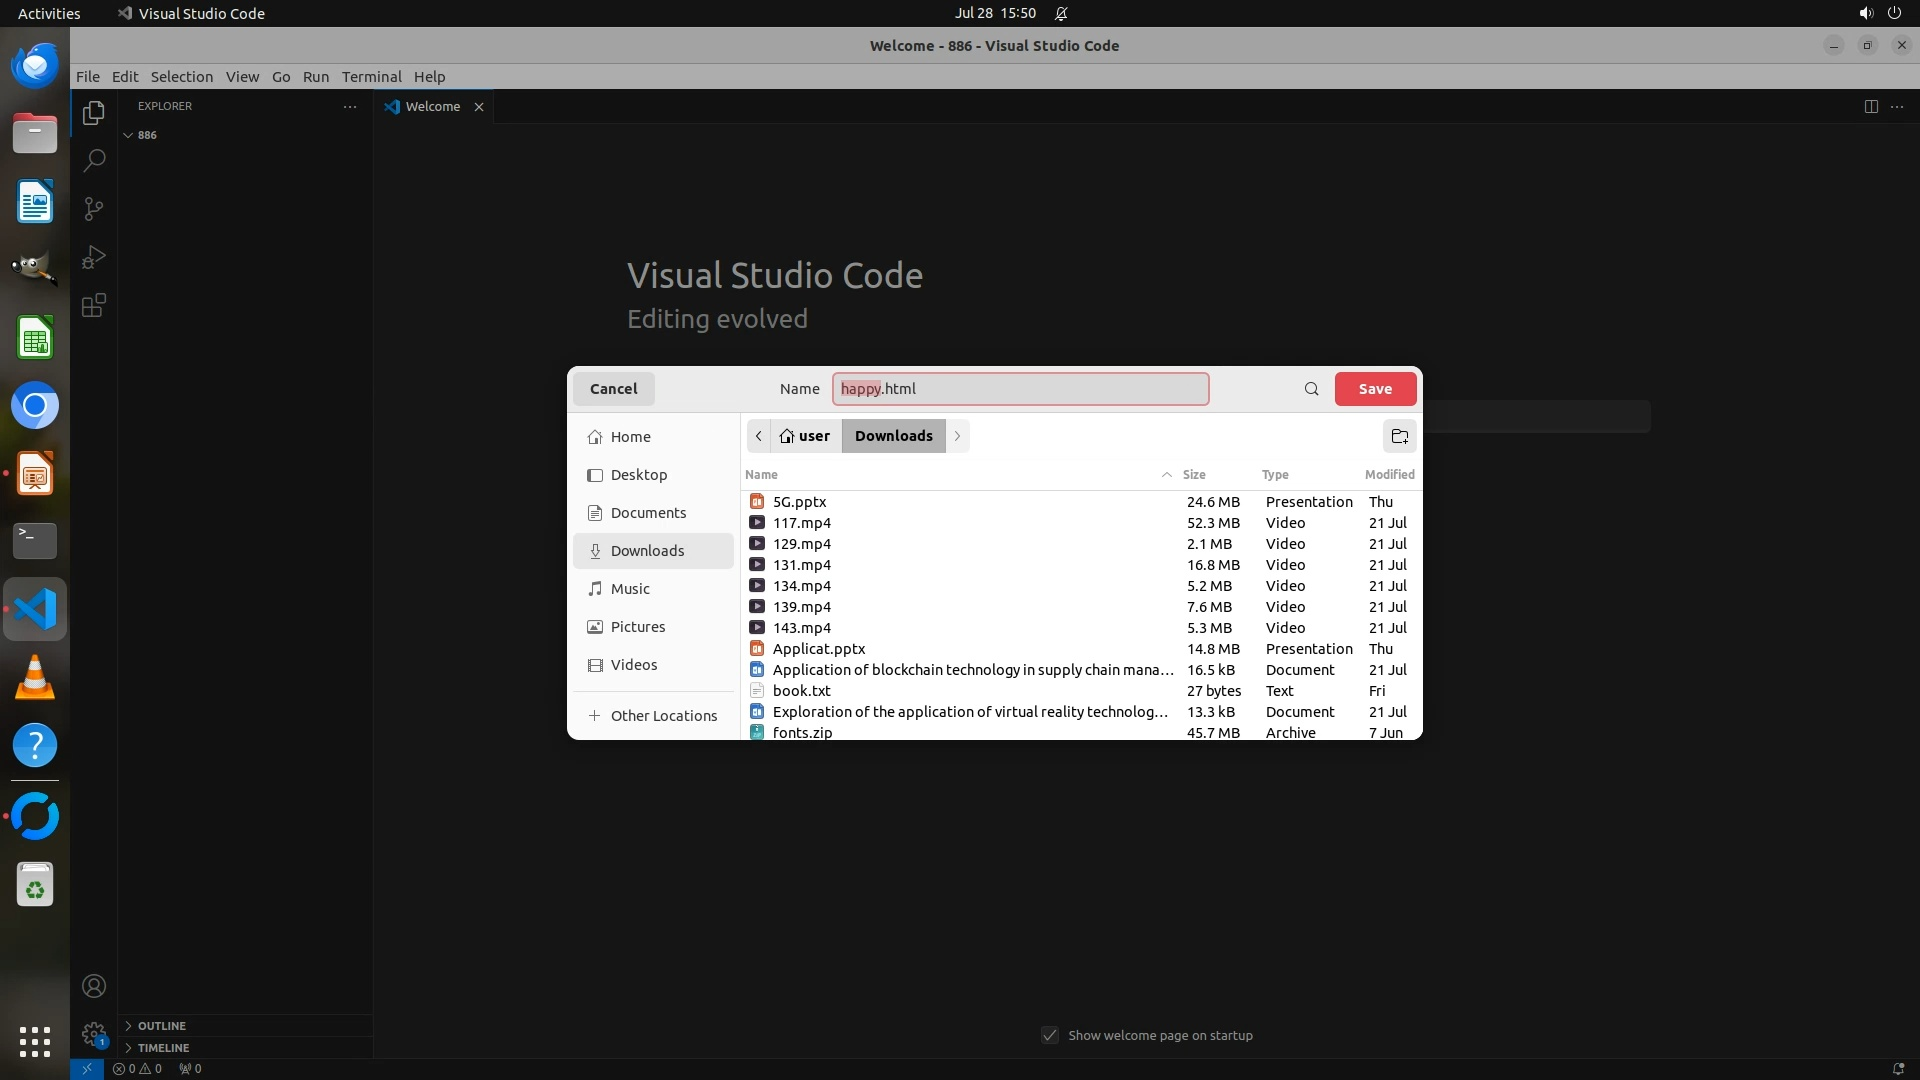The image size is (1920, 1080).
Task: Open the Source Control view icon
Action: click(x=93, y=209)
